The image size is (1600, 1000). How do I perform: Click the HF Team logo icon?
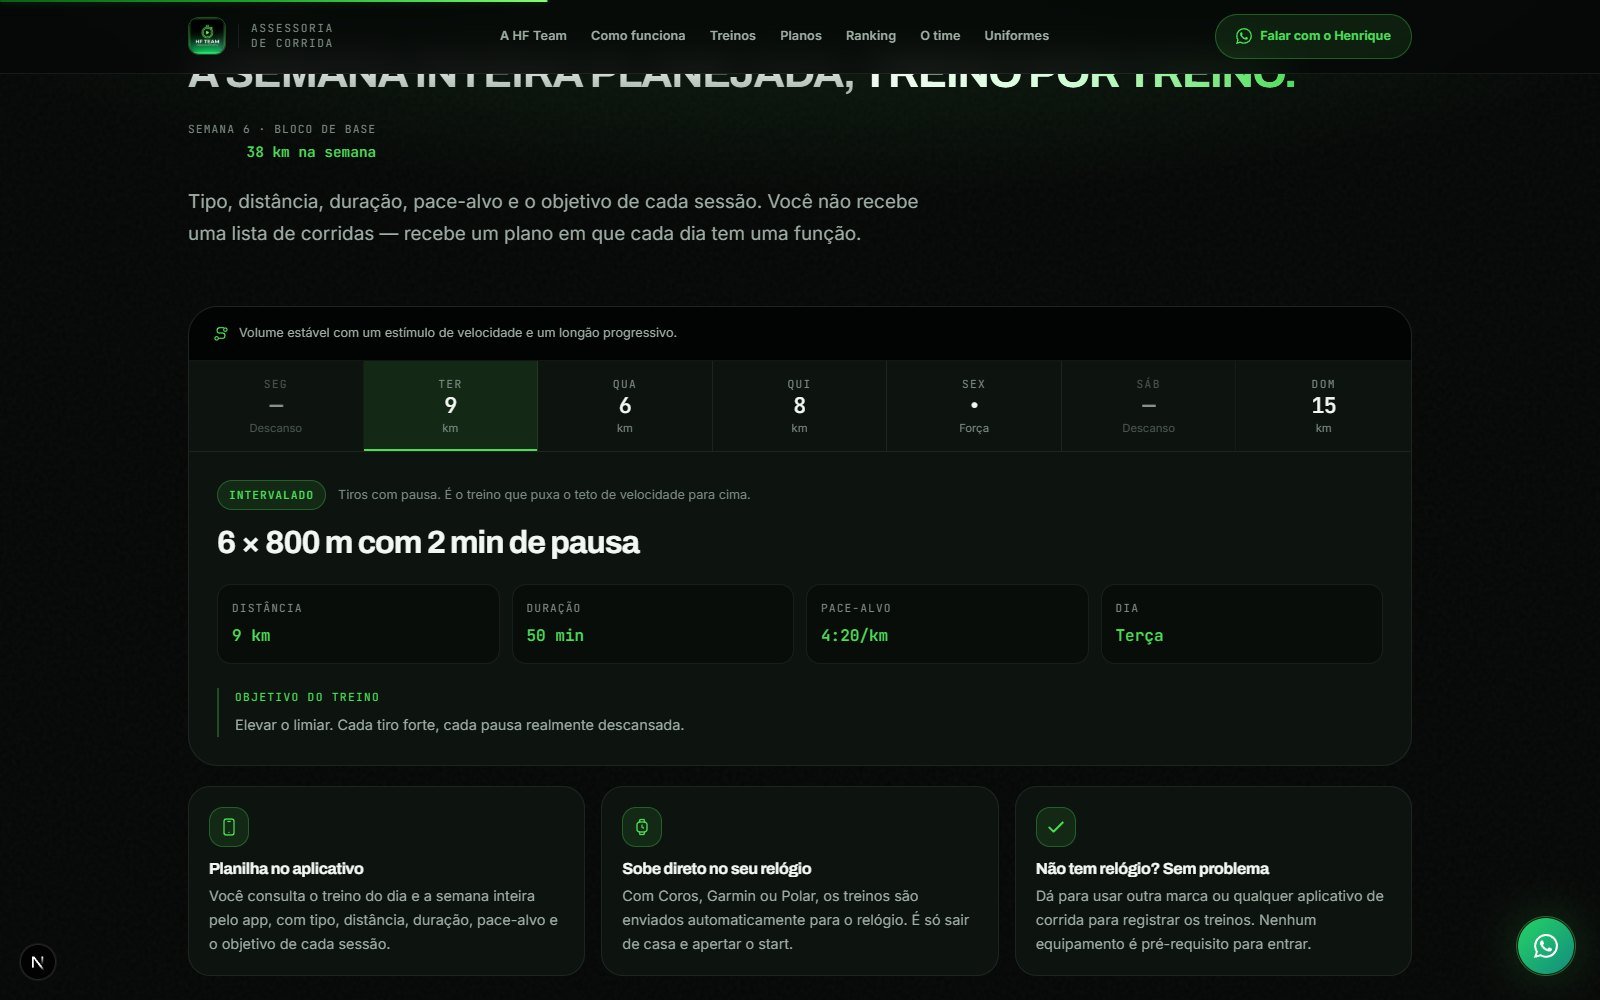click(207, 36)
